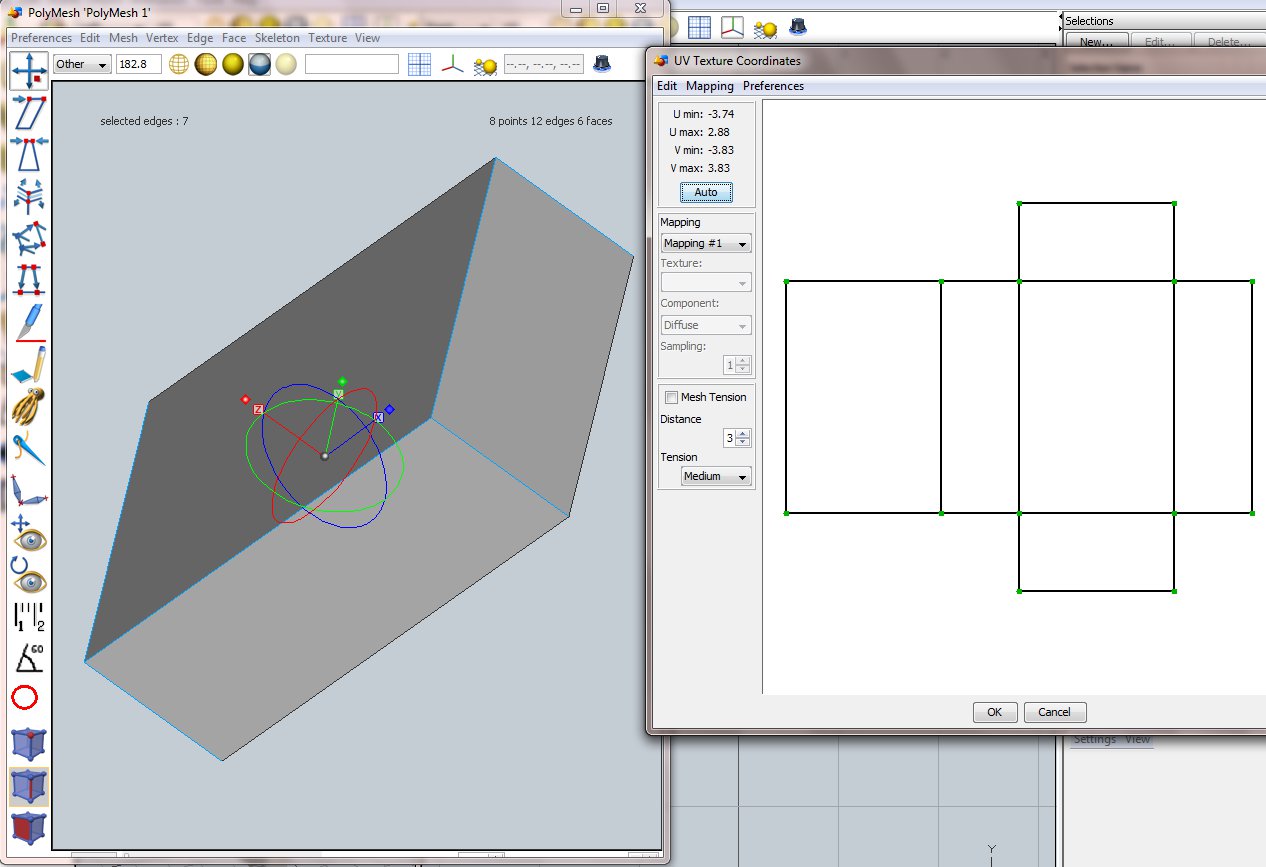Open the Mesh menu
The width and height of the screenshot is (1266, 867).
click(x=123, y=38)
